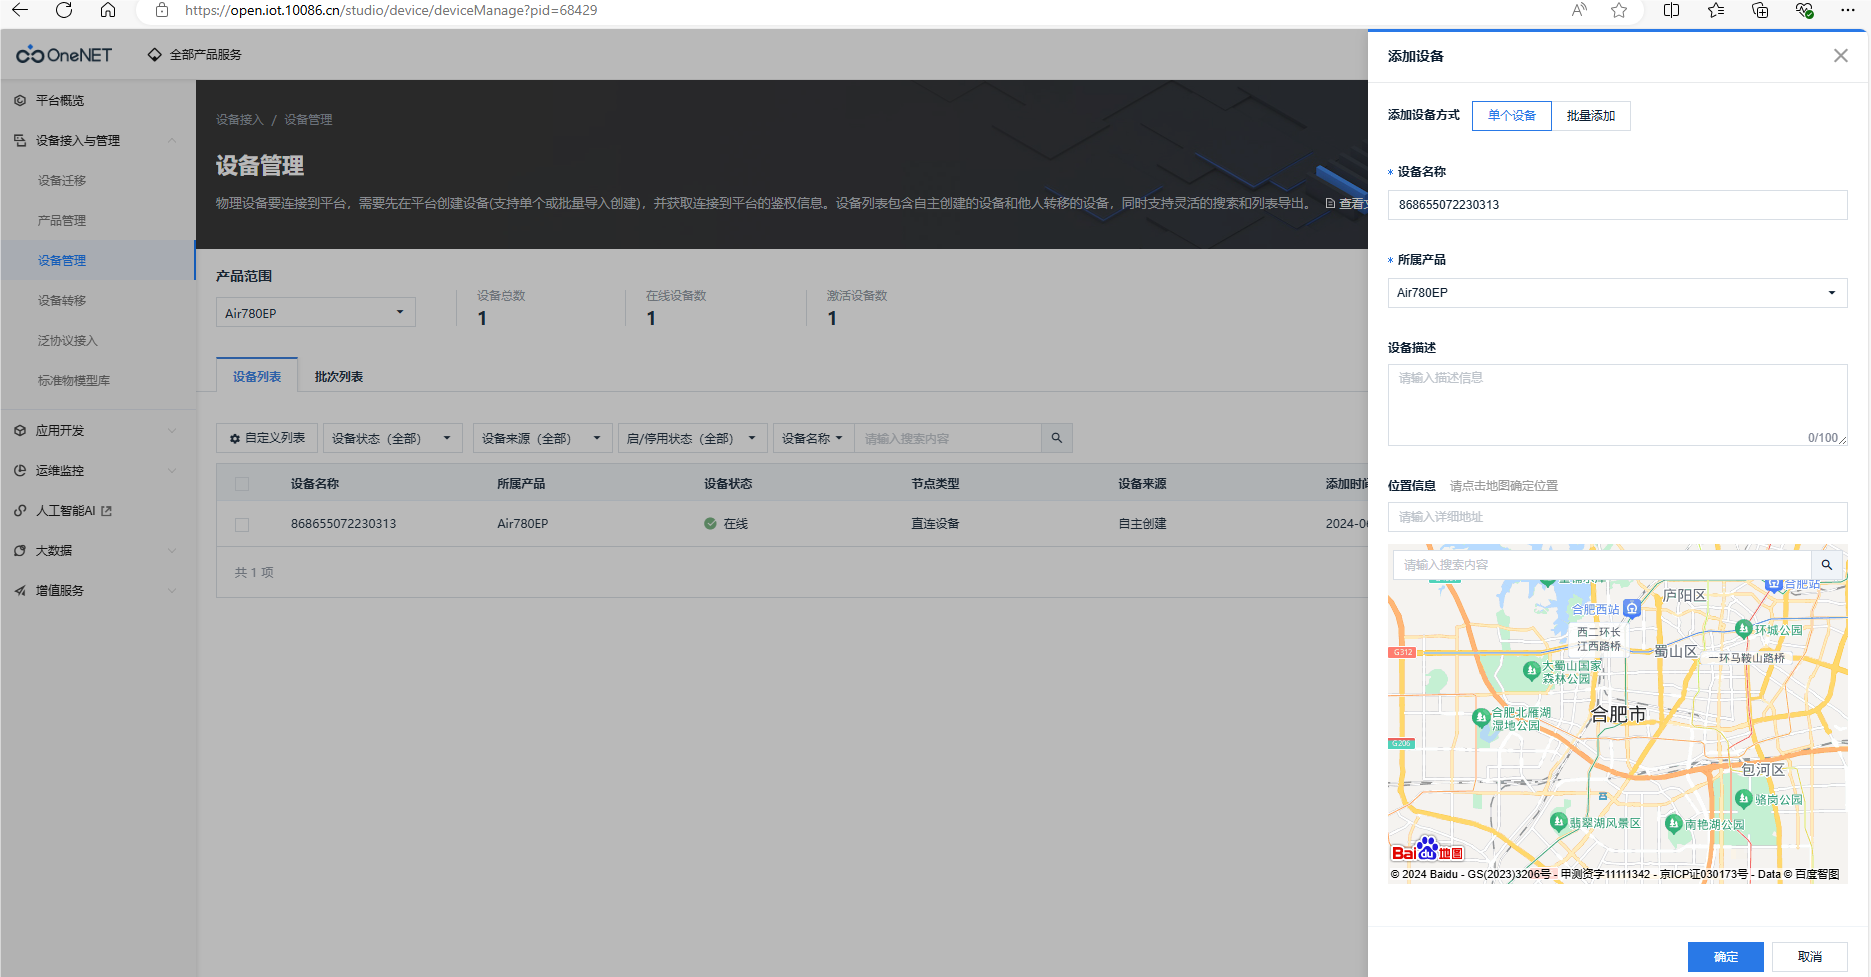Click the map search magnifier icon
Screen dimensions: 1871x977
tap(1826, 565)
